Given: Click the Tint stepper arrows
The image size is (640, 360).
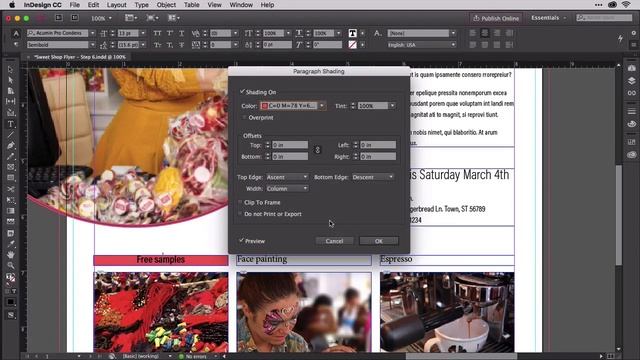Looking at the screenshot, I should [x=353, y=106].
